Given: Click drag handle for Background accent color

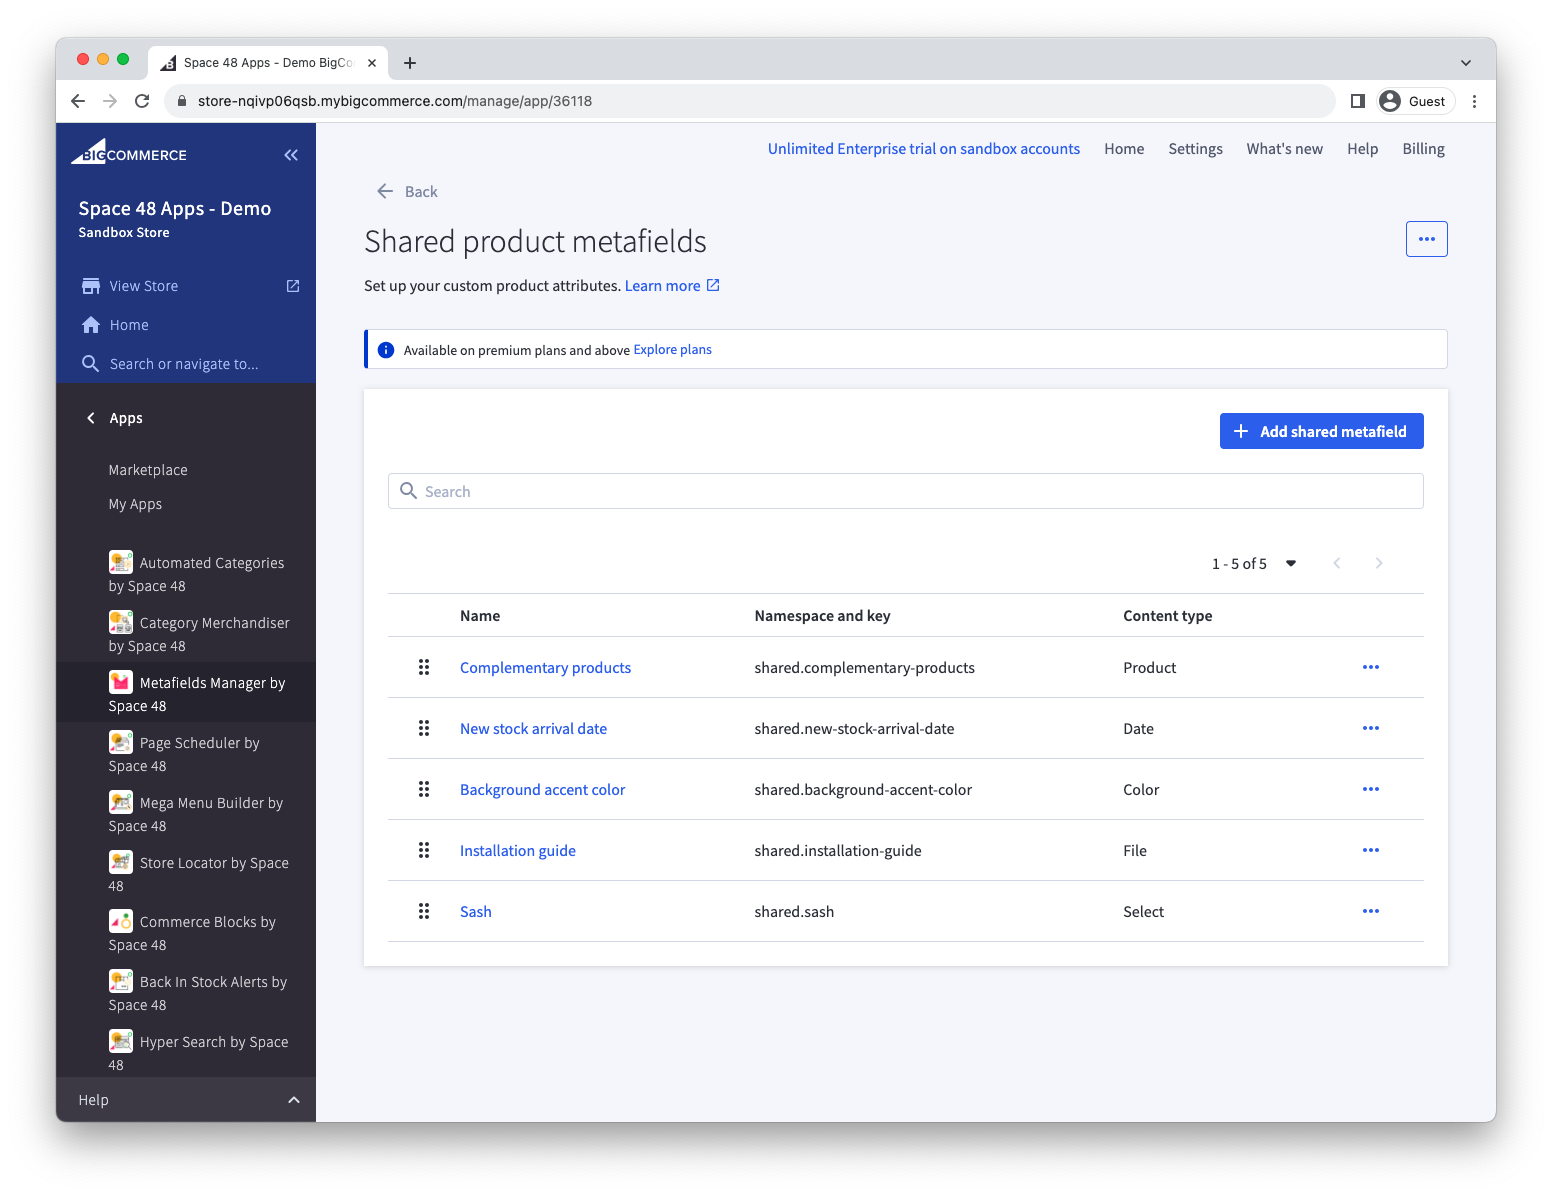Looking at the screenshot, I should click(x=424, y=789).
